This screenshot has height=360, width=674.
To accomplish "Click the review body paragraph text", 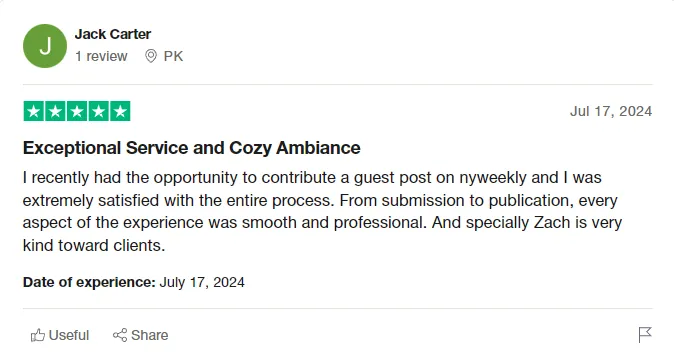I will (322, 211).
